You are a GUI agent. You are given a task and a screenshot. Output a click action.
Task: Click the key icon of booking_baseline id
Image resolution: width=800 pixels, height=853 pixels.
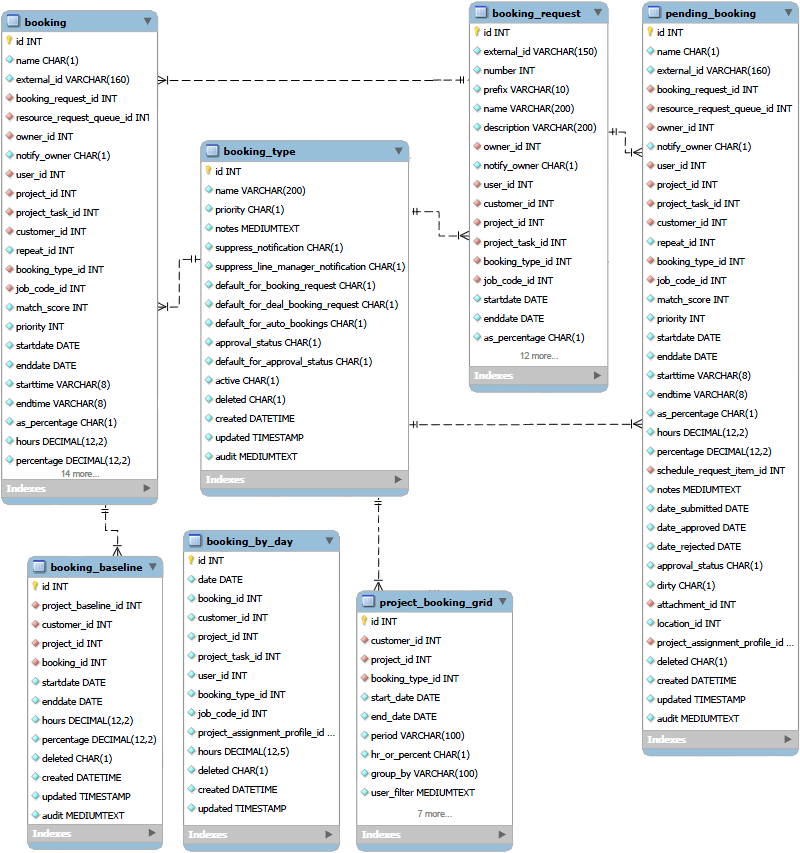point(35,586)
